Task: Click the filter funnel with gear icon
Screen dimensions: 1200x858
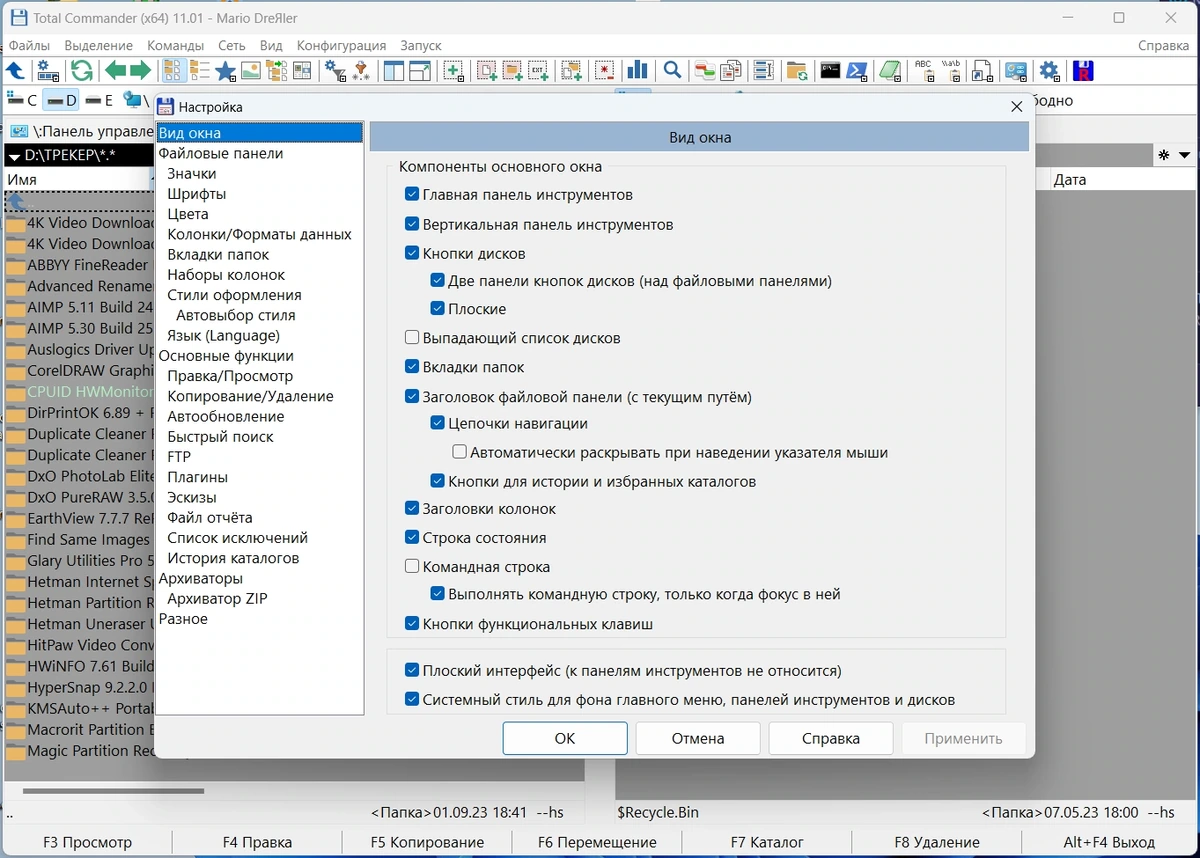Action: pyautogui.click(x=335, y=70)
